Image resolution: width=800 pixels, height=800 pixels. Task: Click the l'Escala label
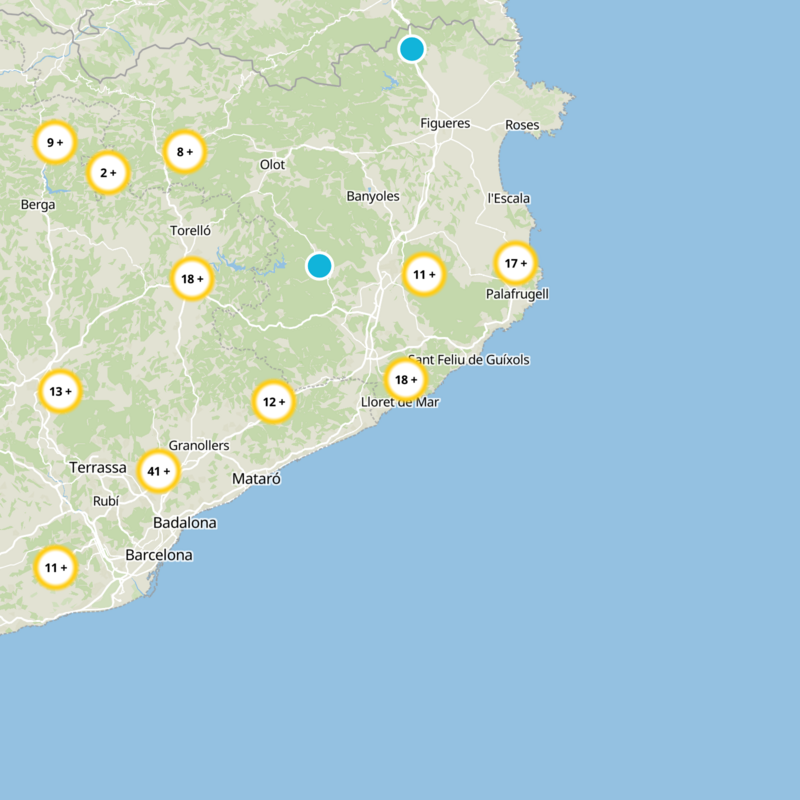pos(509,198)
